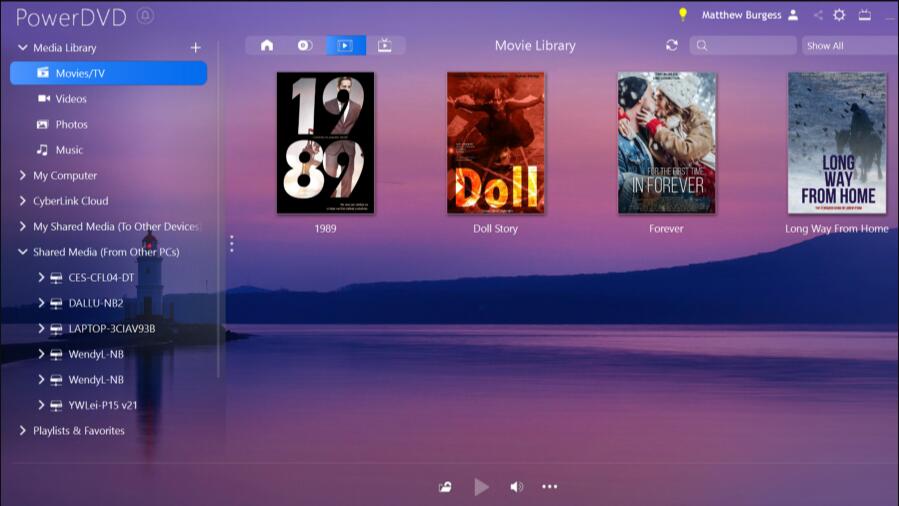Screen dimensions: 899x506
Task: Expand the YWLei-P15 v21 device
Action: coord(41,405)
